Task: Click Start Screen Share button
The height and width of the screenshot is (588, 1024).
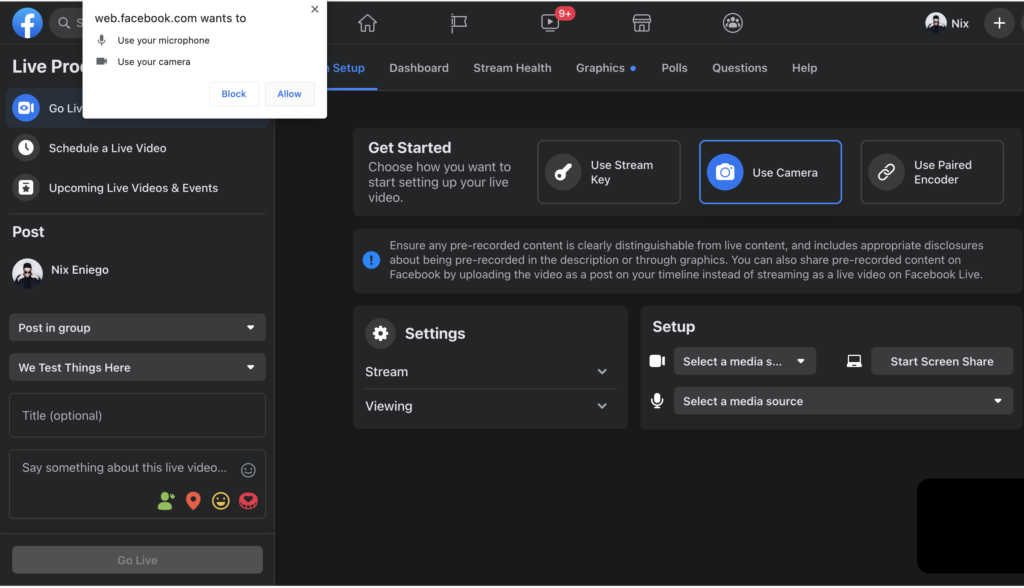Action: click(x=942, y=361)
